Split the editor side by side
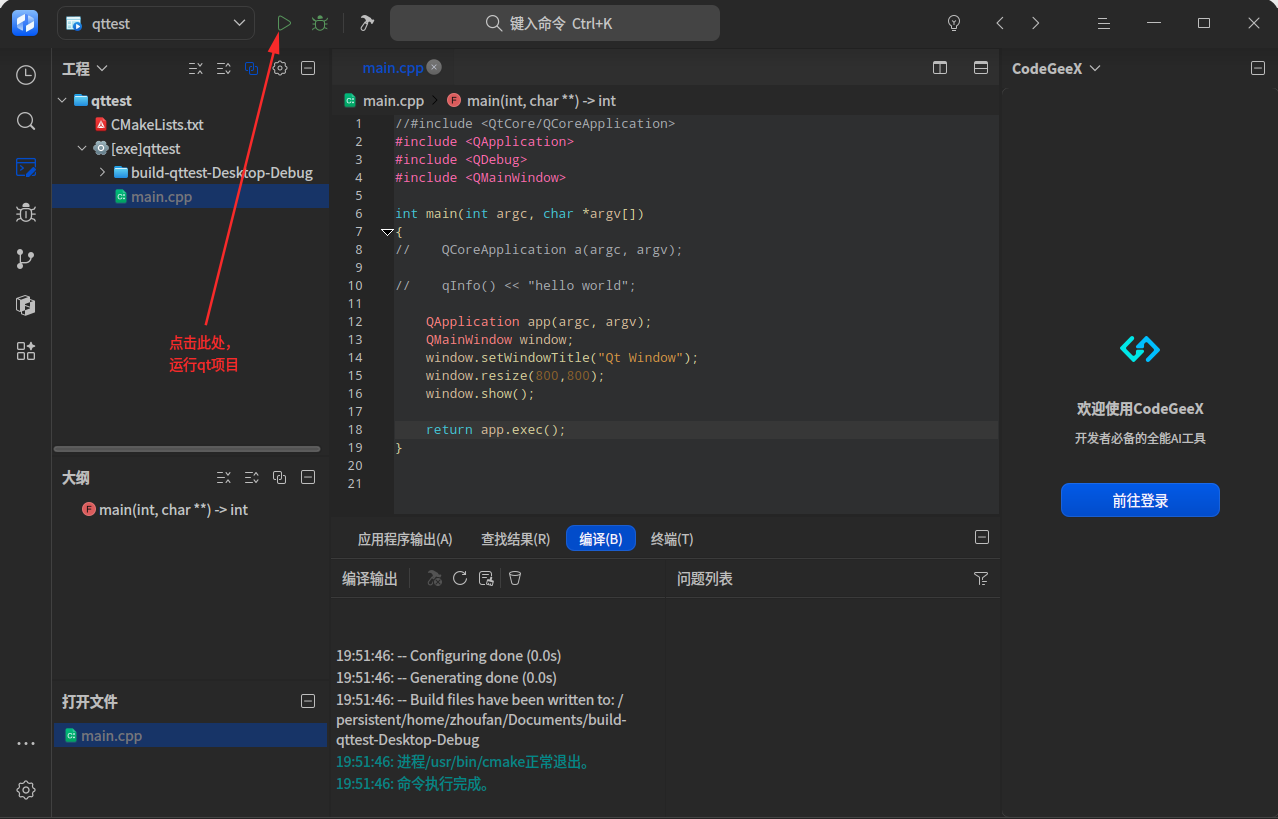This screenshot has height=819, width=1278. (940, 68)
